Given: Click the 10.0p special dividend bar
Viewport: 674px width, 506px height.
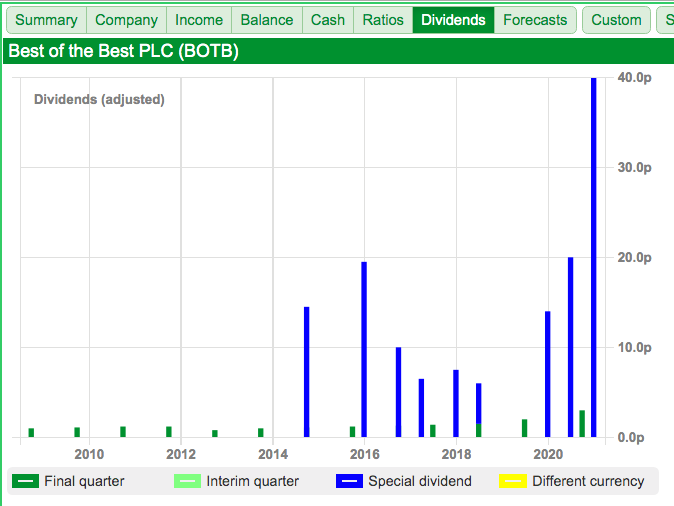Looking at the screenshot, I should point(398,392).
